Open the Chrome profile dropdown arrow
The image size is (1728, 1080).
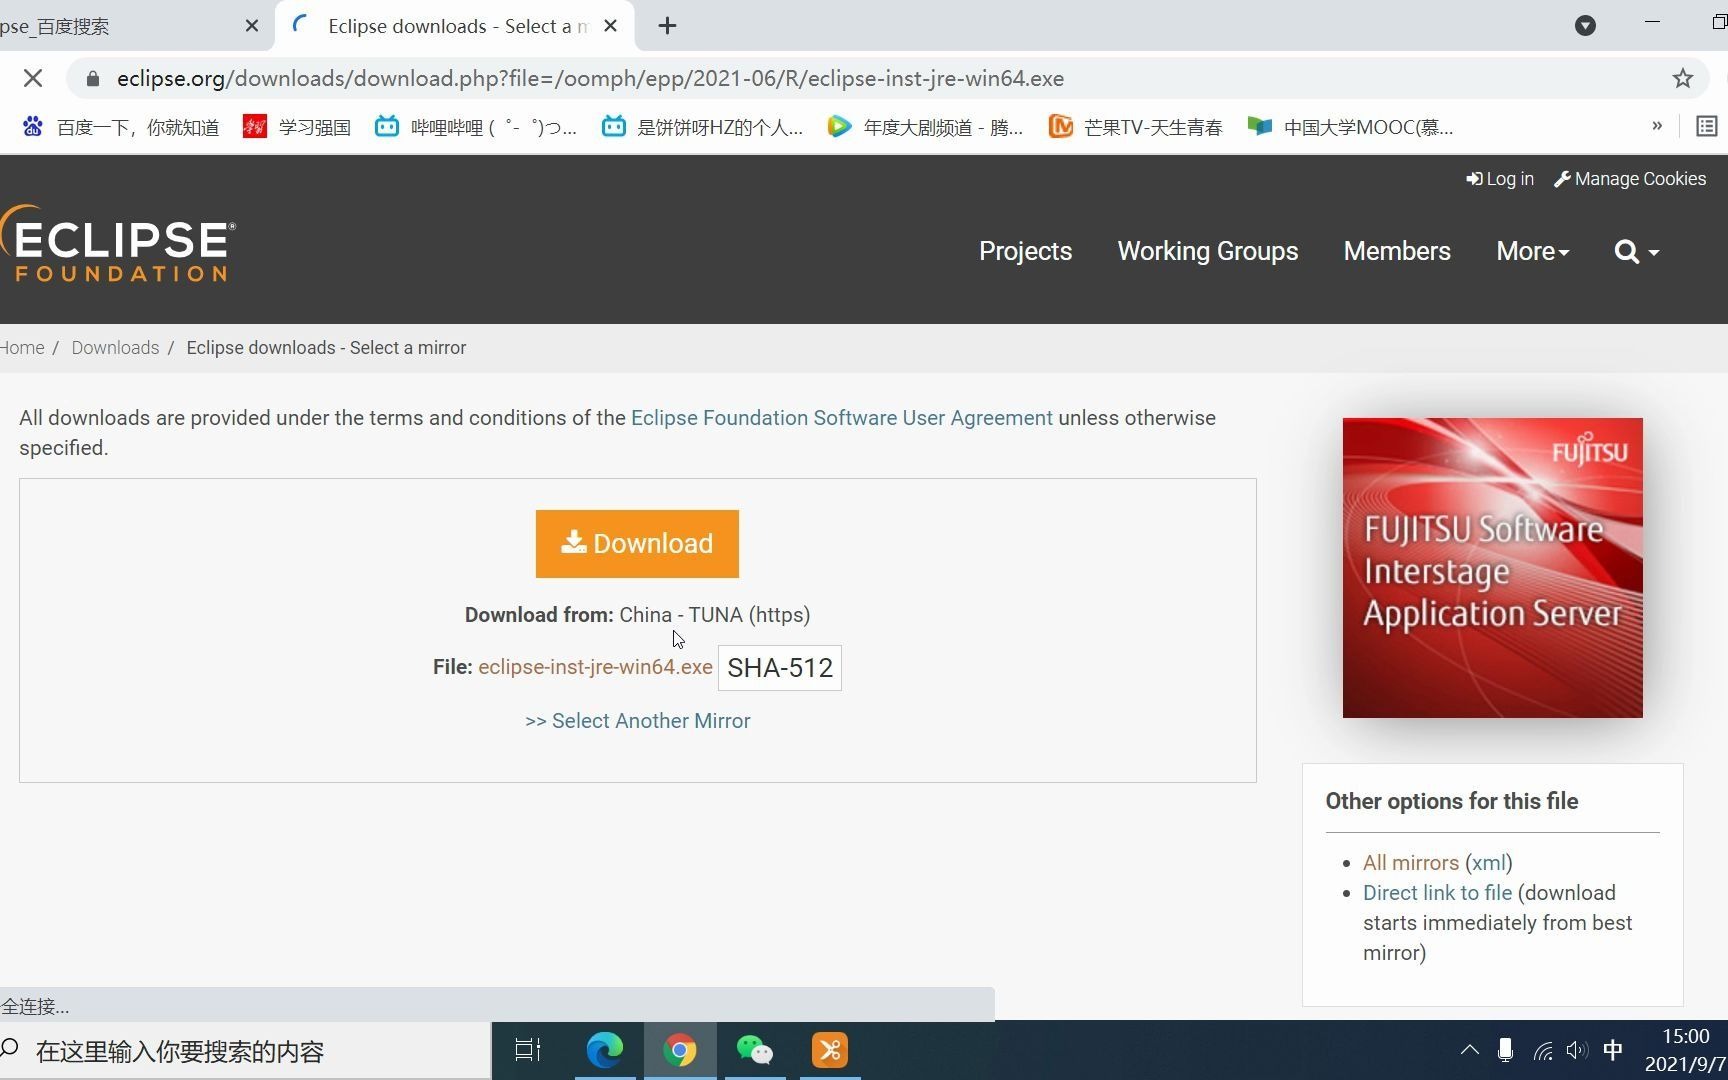coord(1585,26)
